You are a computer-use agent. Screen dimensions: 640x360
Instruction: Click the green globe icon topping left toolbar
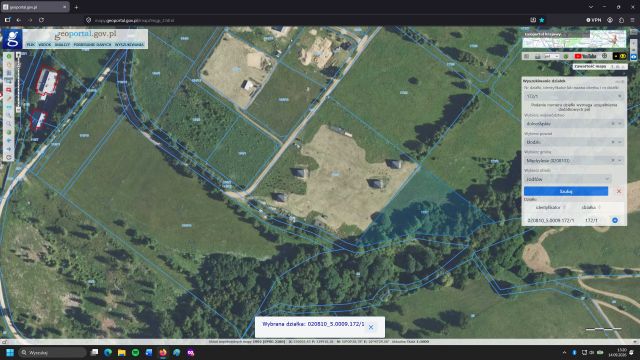(x=9, y=56)
